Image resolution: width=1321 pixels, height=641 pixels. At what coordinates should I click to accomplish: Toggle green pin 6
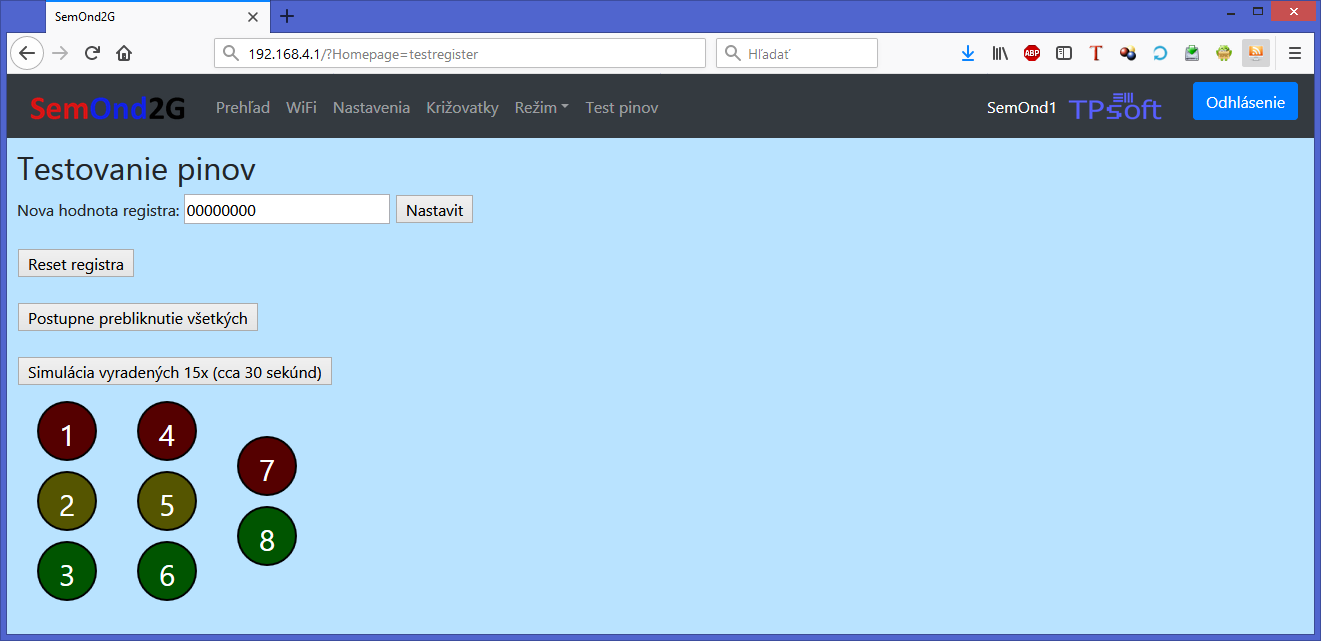tap(167, 572)
